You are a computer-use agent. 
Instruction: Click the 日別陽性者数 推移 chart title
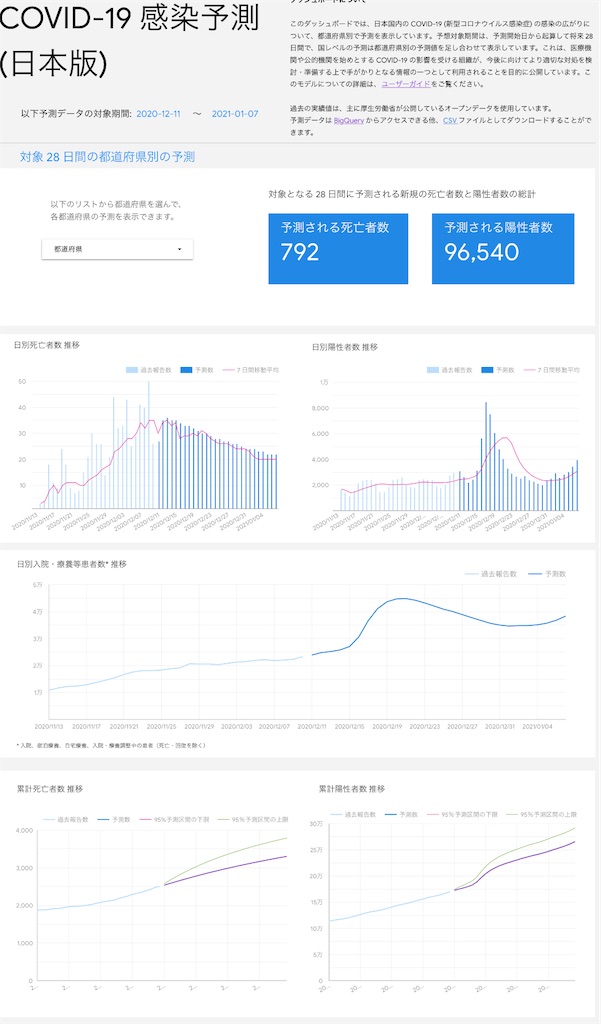pos(344,347)
